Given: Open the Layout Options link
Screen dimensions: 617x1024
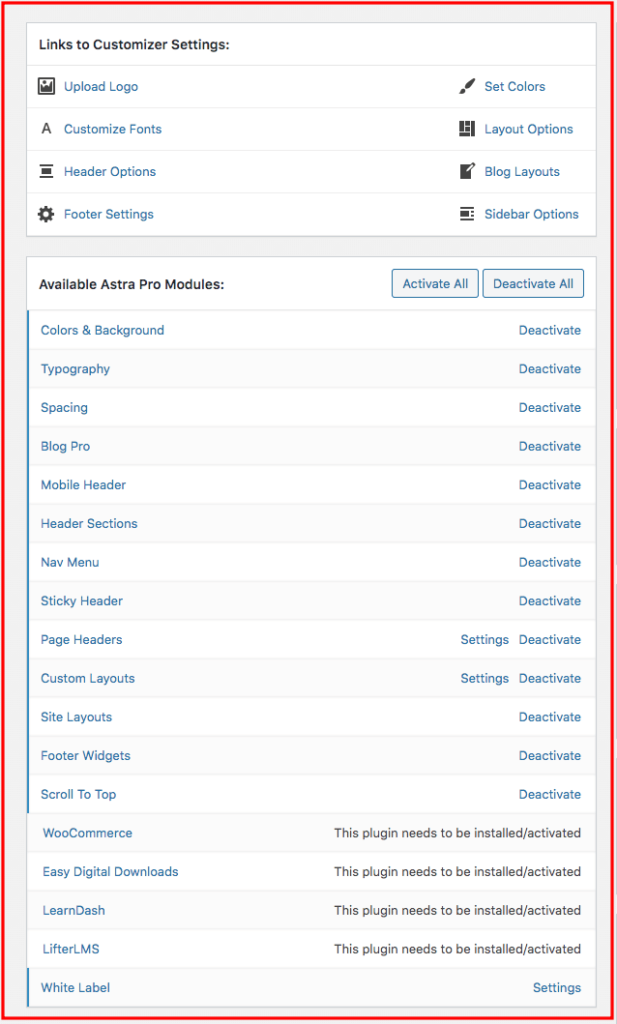Looking at the screenshot, I should [529, 129].
